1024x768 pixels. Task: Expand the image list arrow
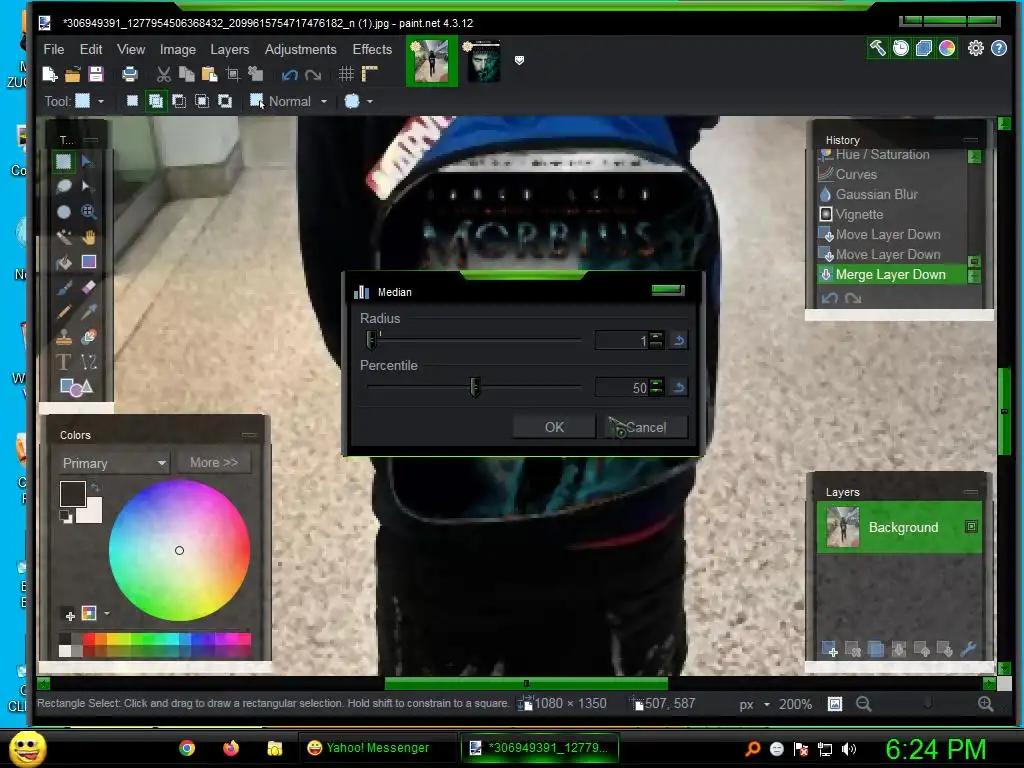point(519,60)
